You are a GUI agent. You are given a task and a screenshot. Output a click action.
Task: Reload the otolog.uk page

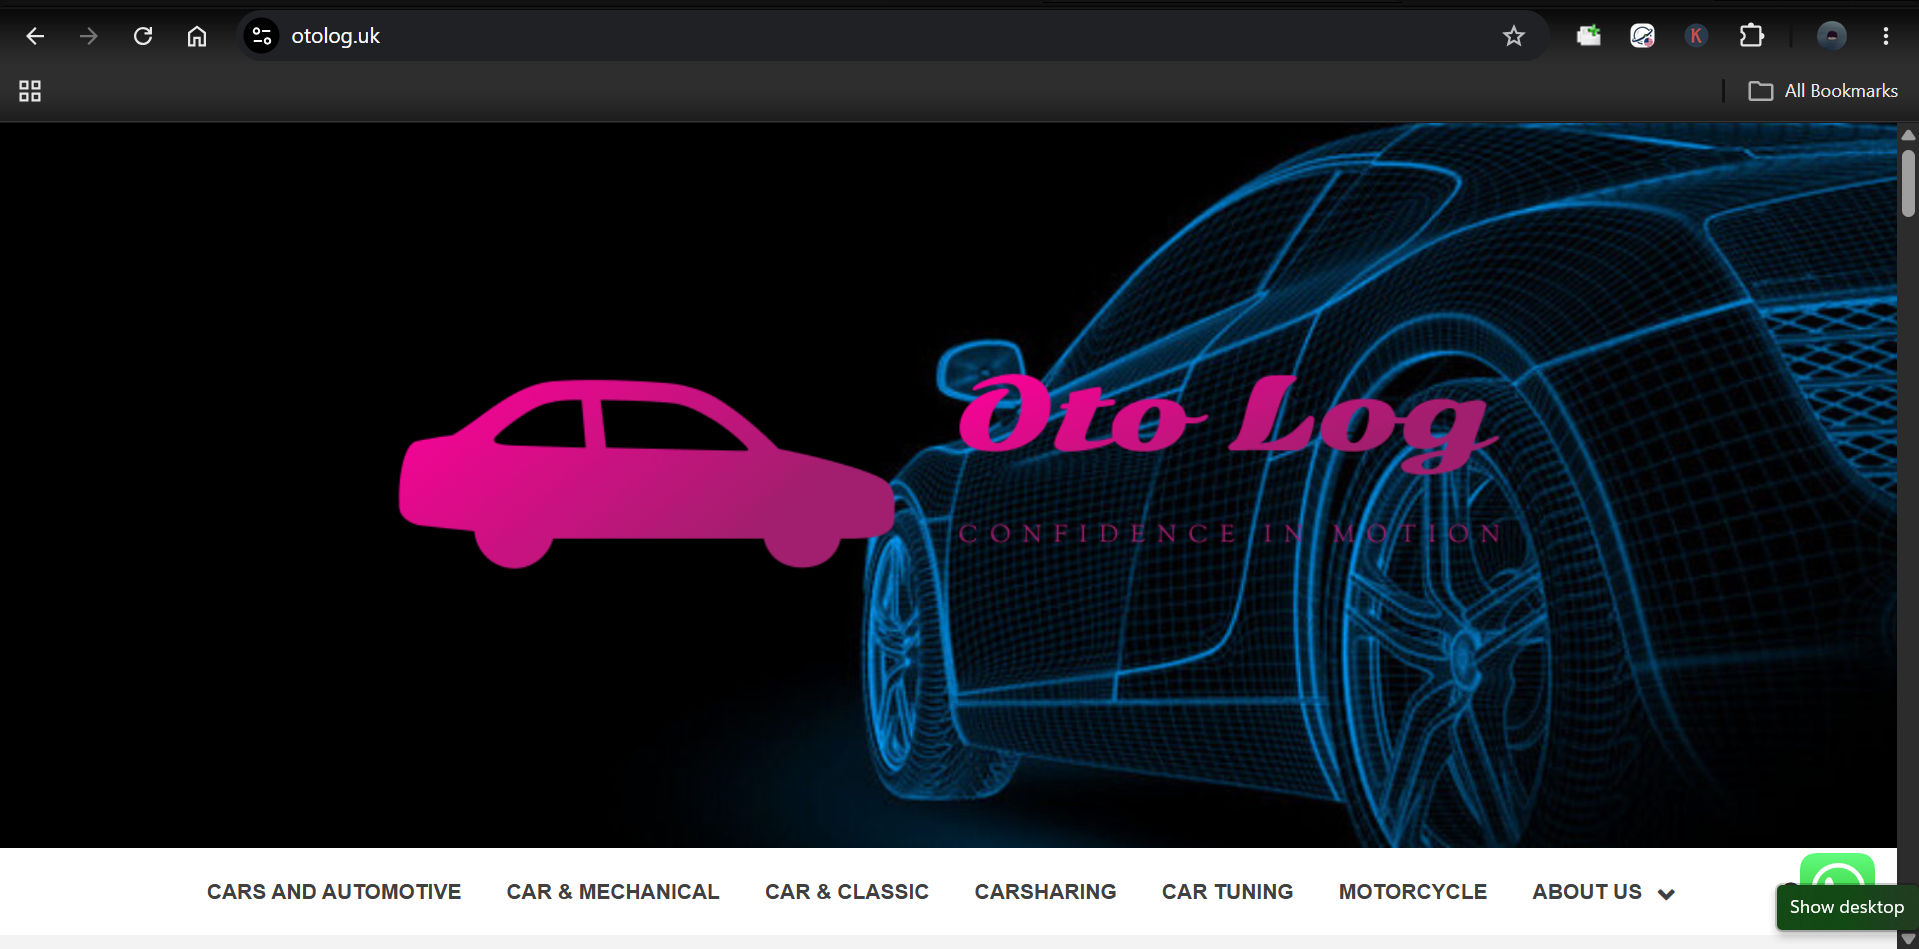click(143, 36)
